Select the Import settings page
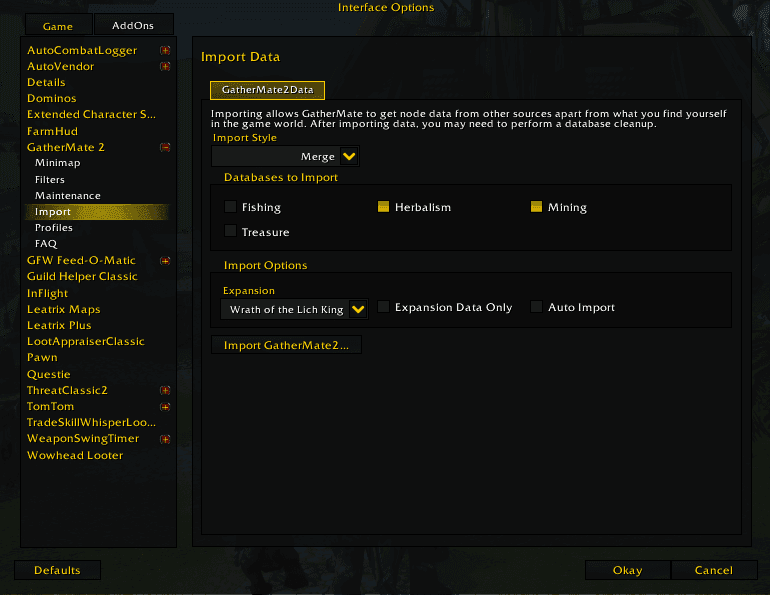This screenshot has width=770, height=595. 97,212
